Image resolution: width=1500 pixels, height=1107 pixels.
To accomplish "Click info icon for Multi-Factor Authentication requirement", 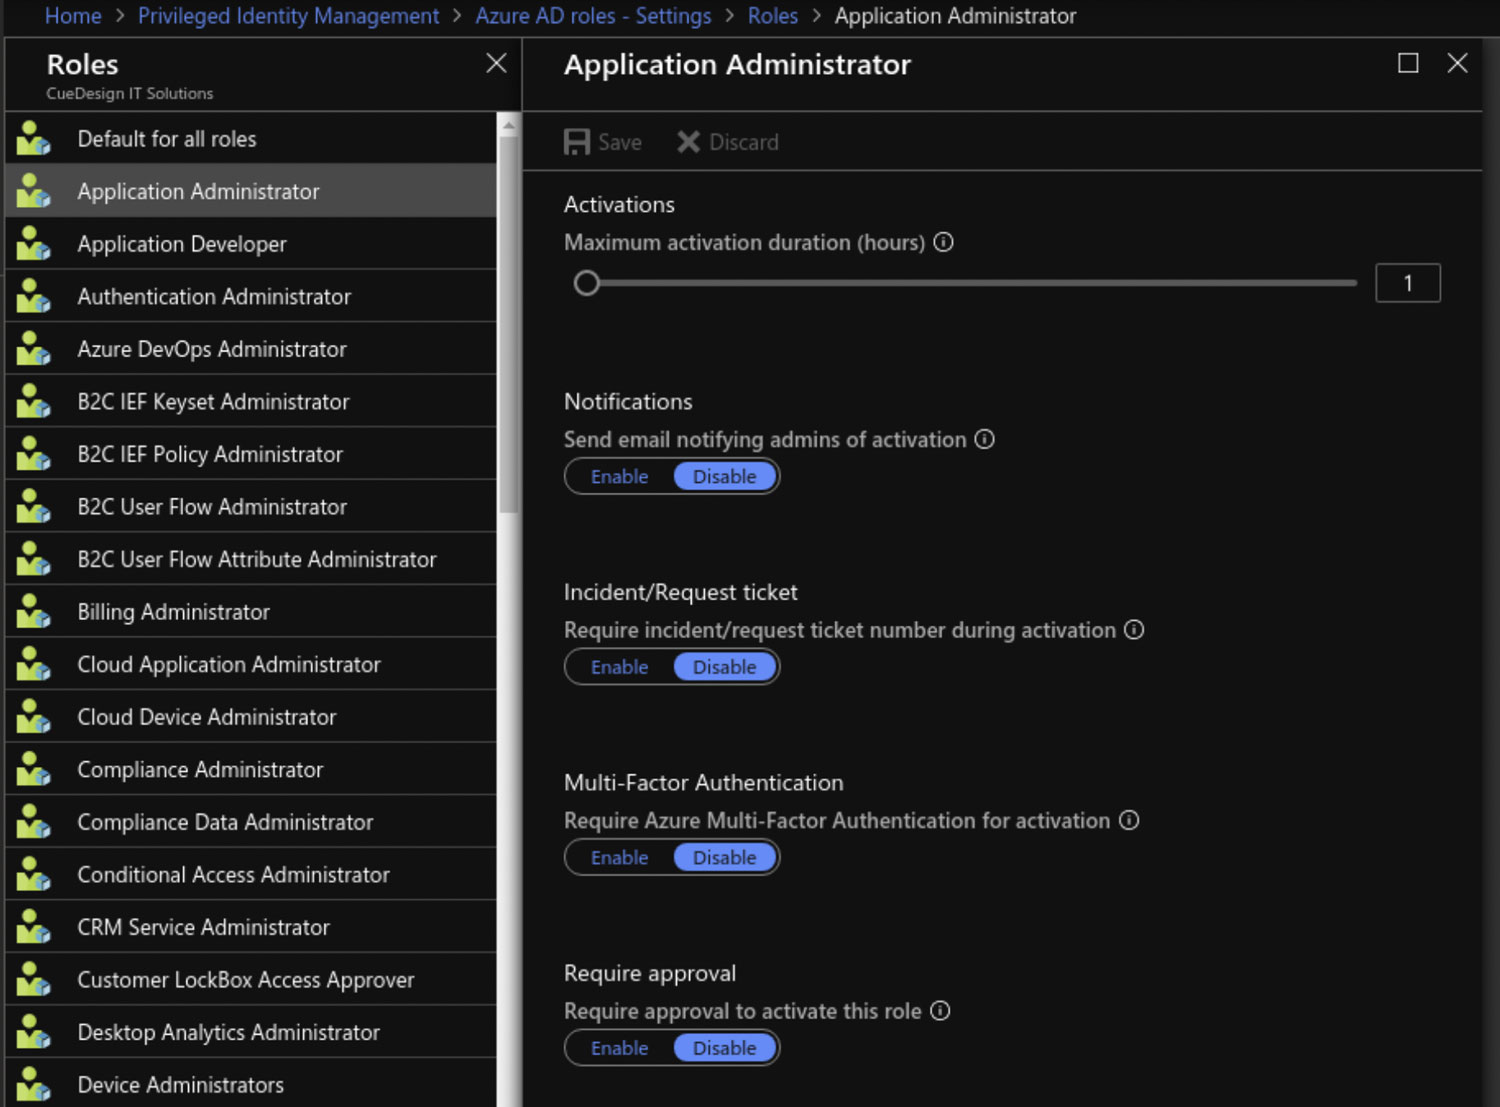I will coord(1129,820).
